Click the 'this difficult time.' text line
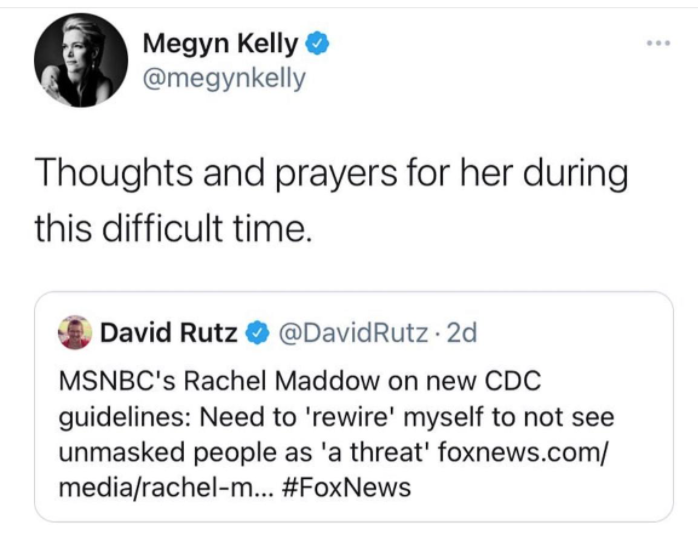 click(171, 229)
